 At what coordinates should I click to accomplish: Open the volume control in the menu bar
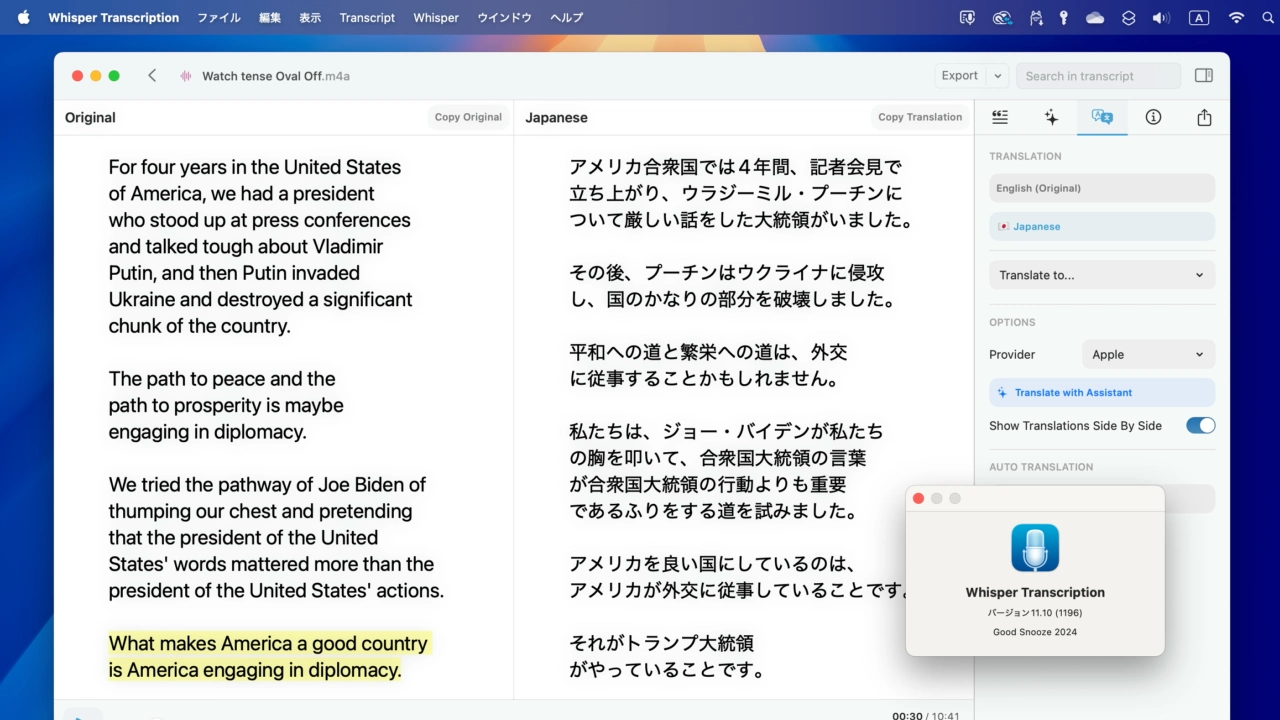click(x=1160, y=18)
